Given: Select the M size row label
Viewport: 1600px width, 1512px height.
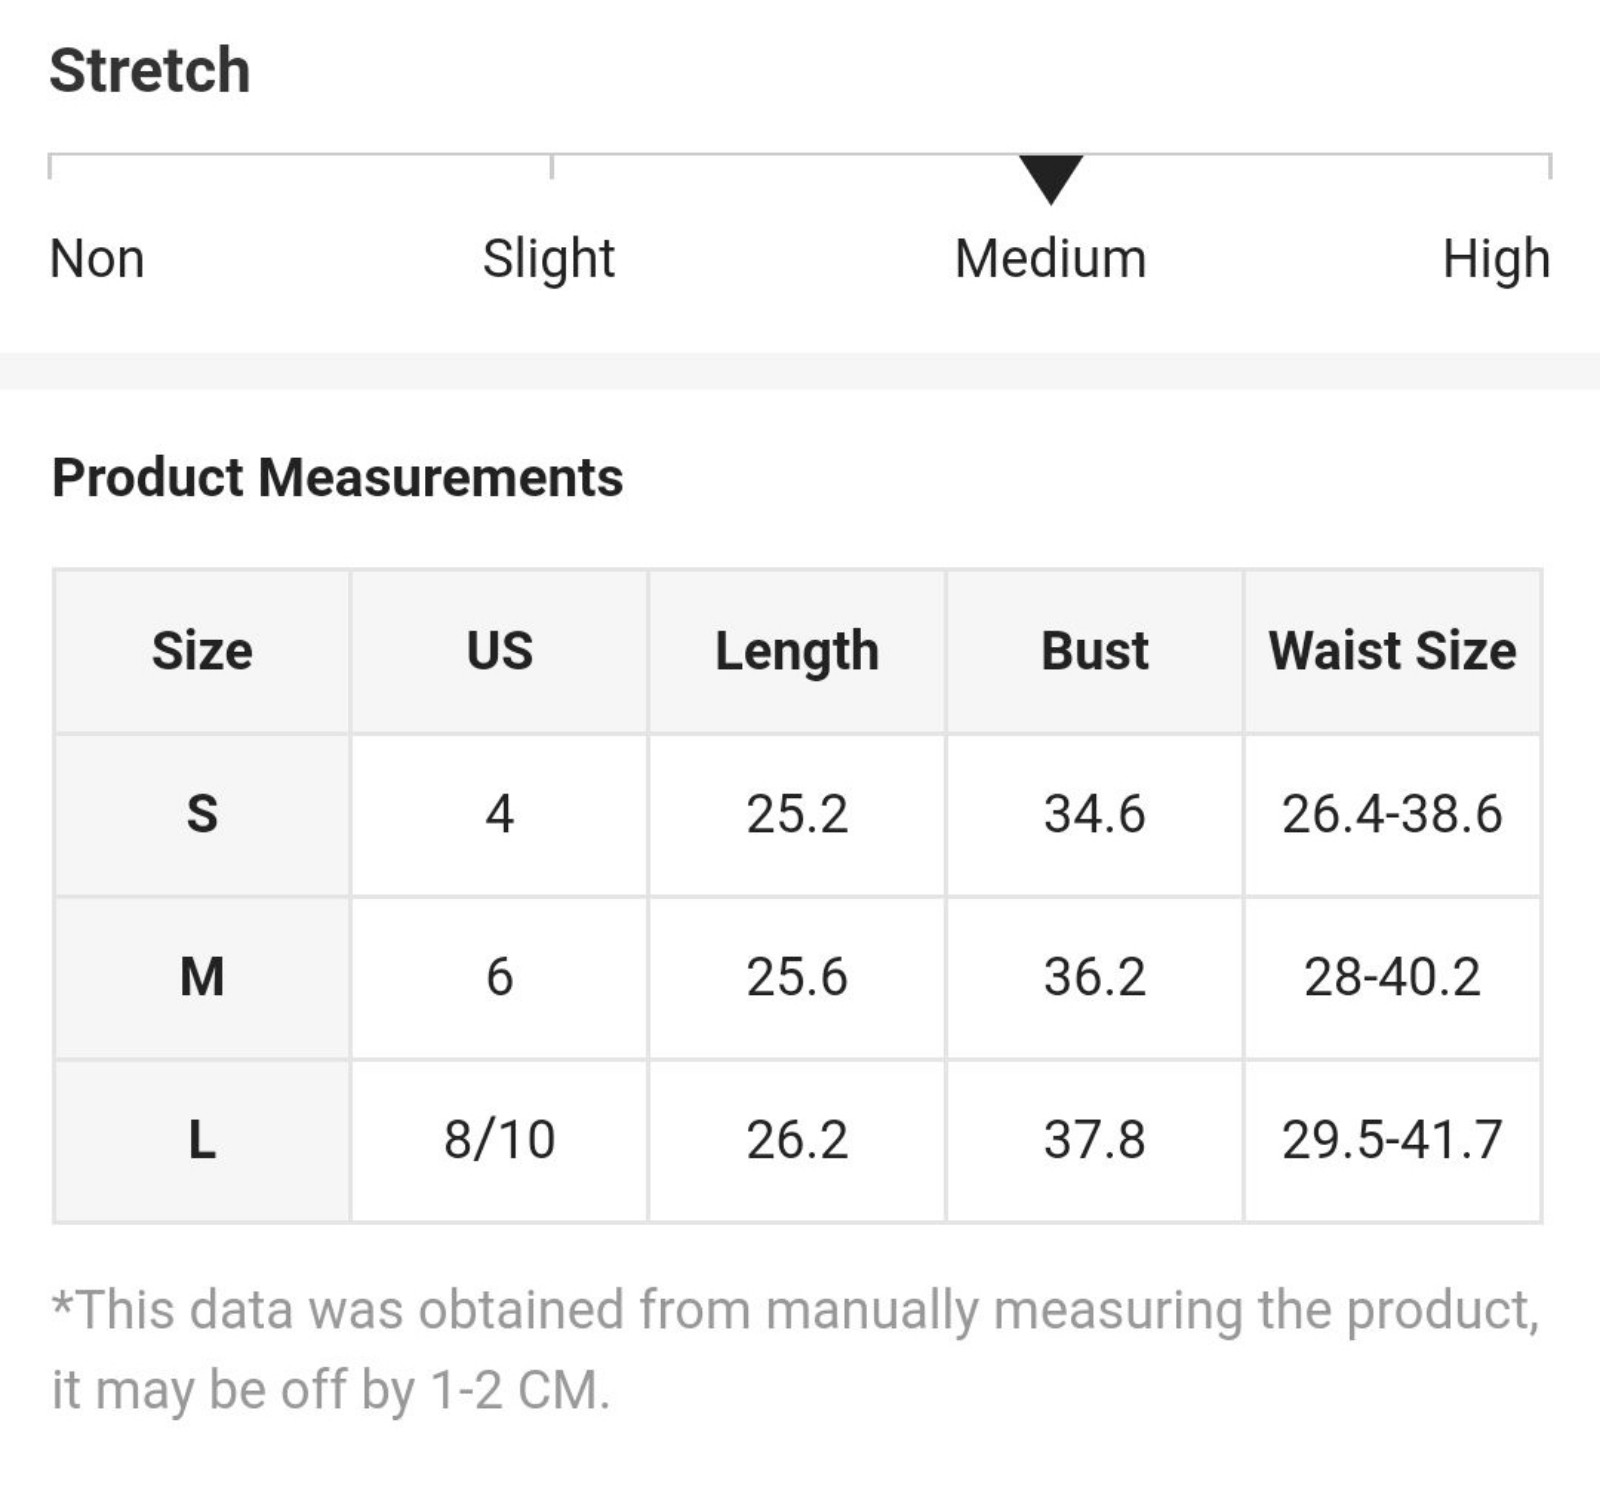Looking at the screenshot, I should tap(202, 977).
